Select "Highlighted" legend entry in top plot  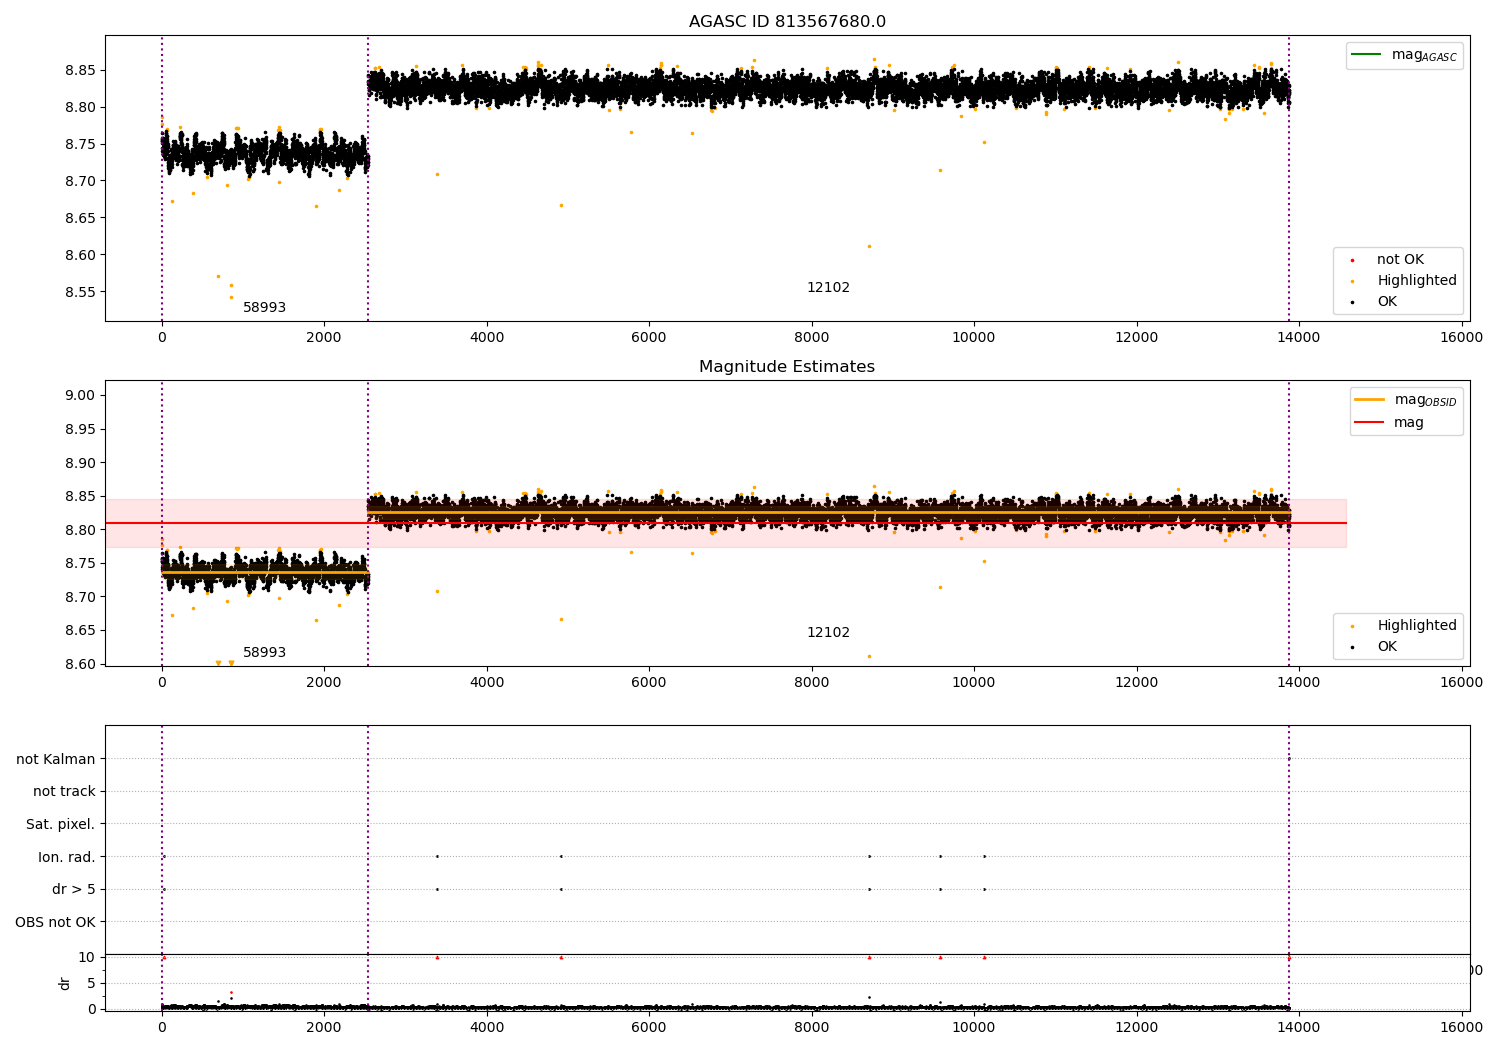point(1404,281)
